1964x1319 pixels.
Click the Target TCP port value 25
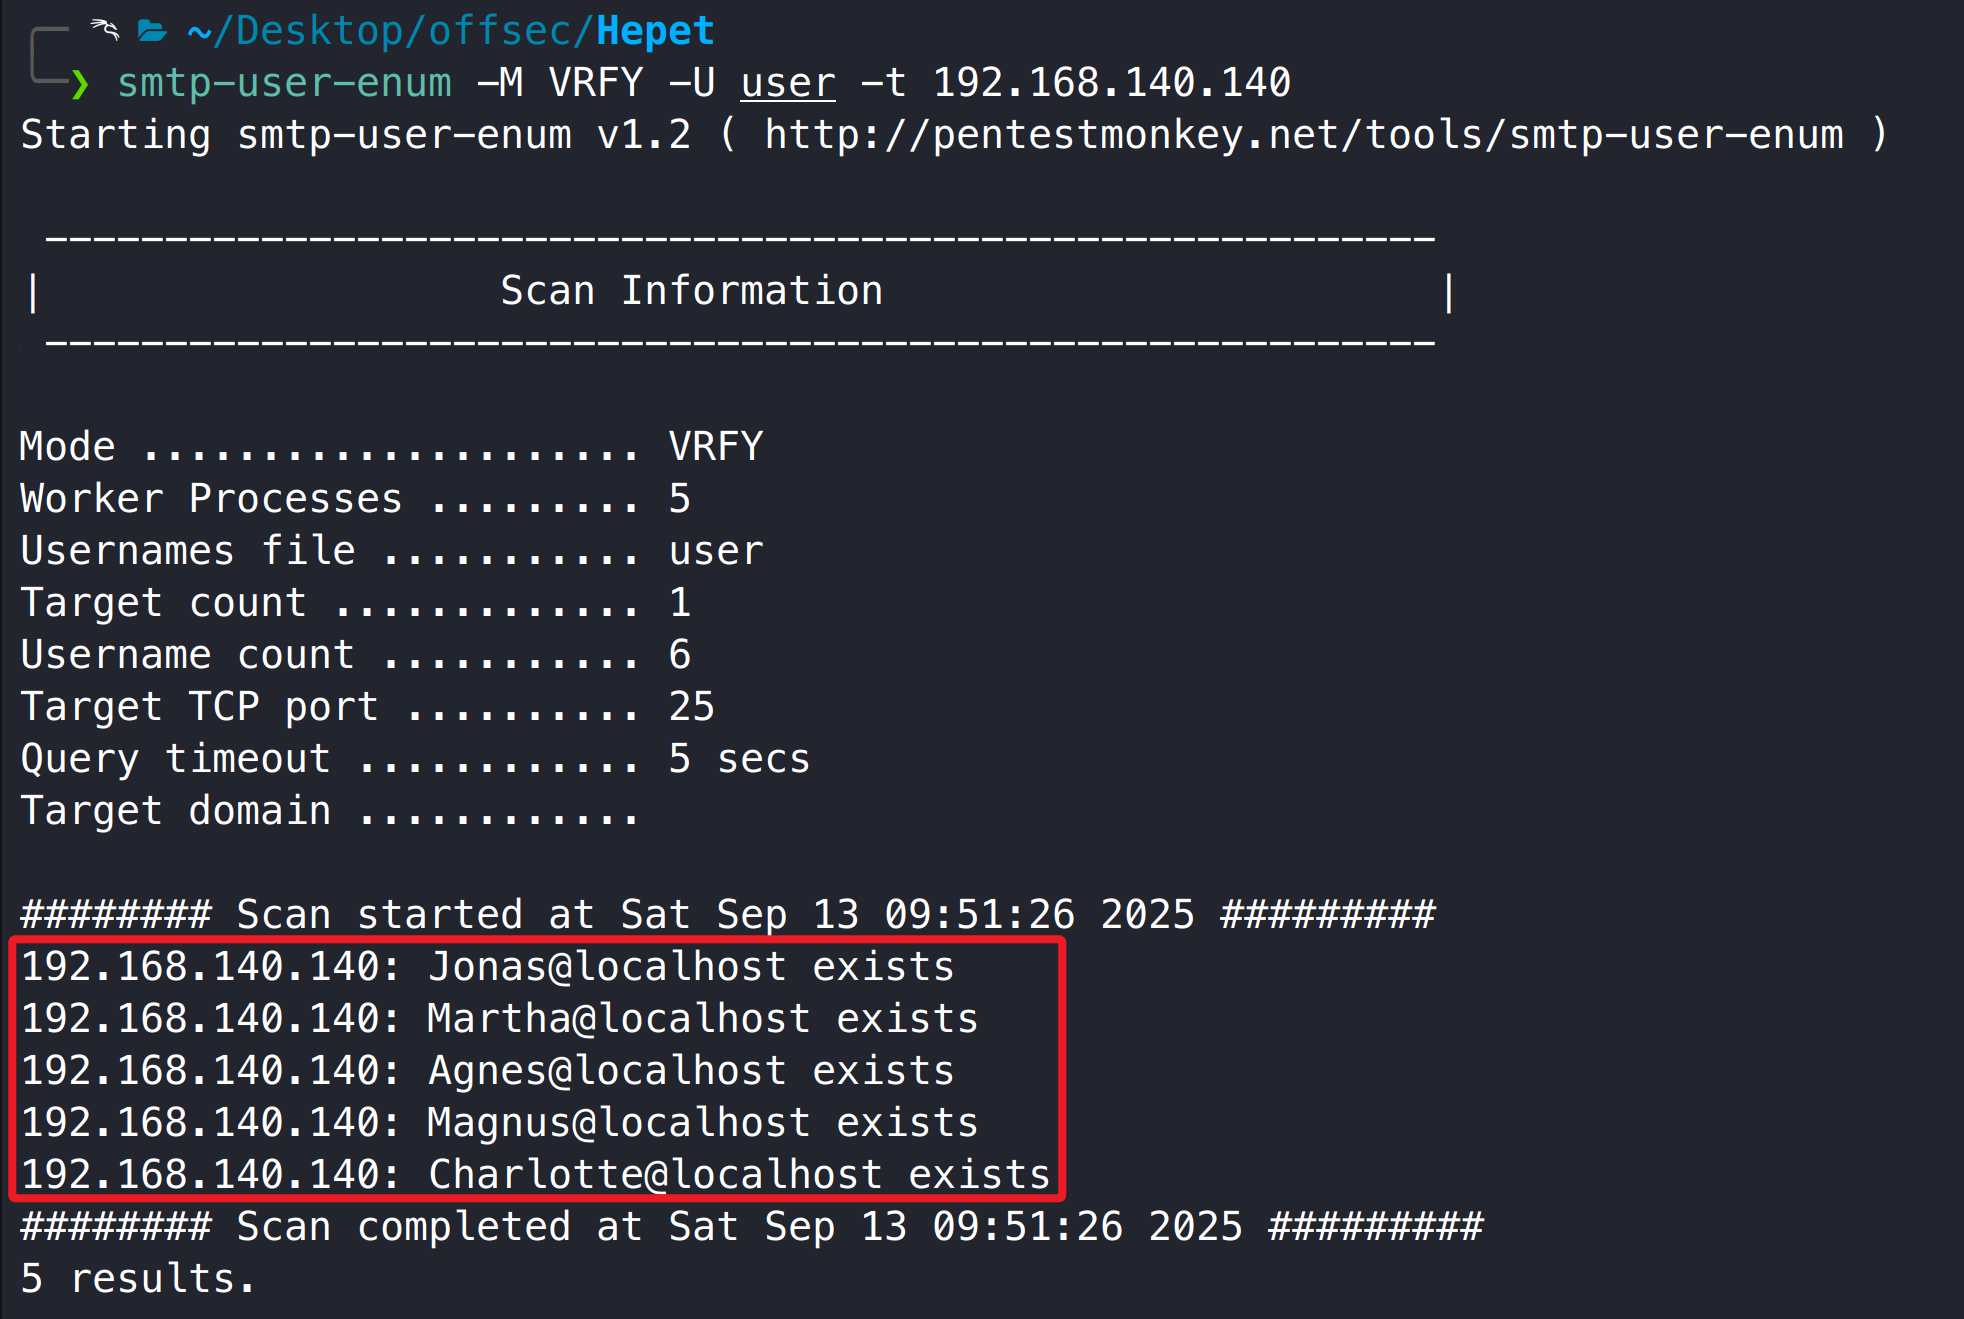(691, 706)
